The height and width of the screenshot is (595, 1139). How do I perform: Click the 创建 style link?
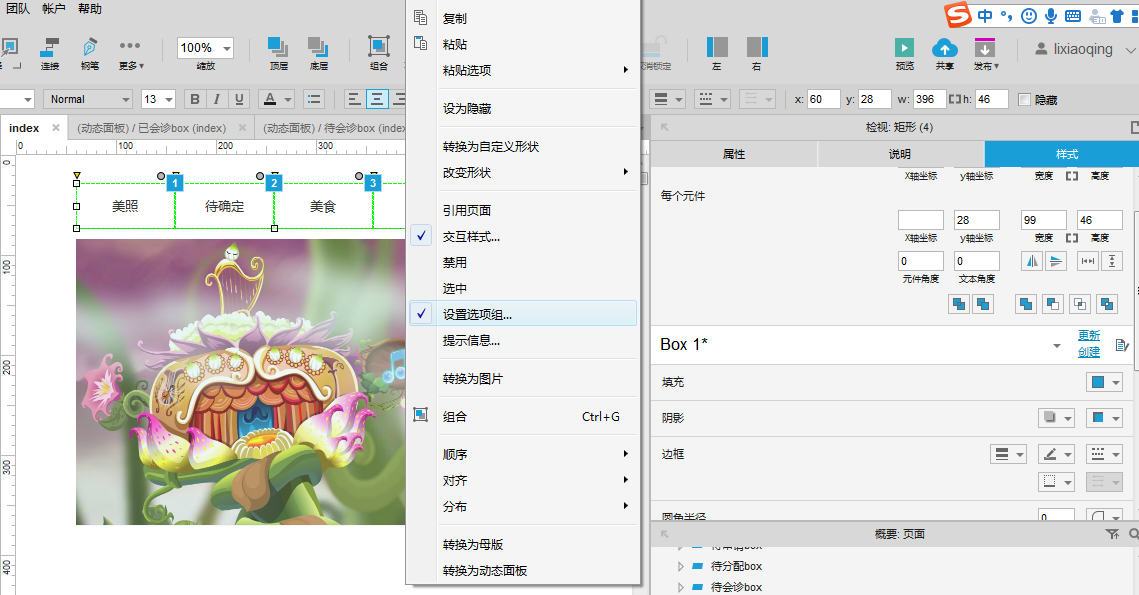tap(1089, 352)
